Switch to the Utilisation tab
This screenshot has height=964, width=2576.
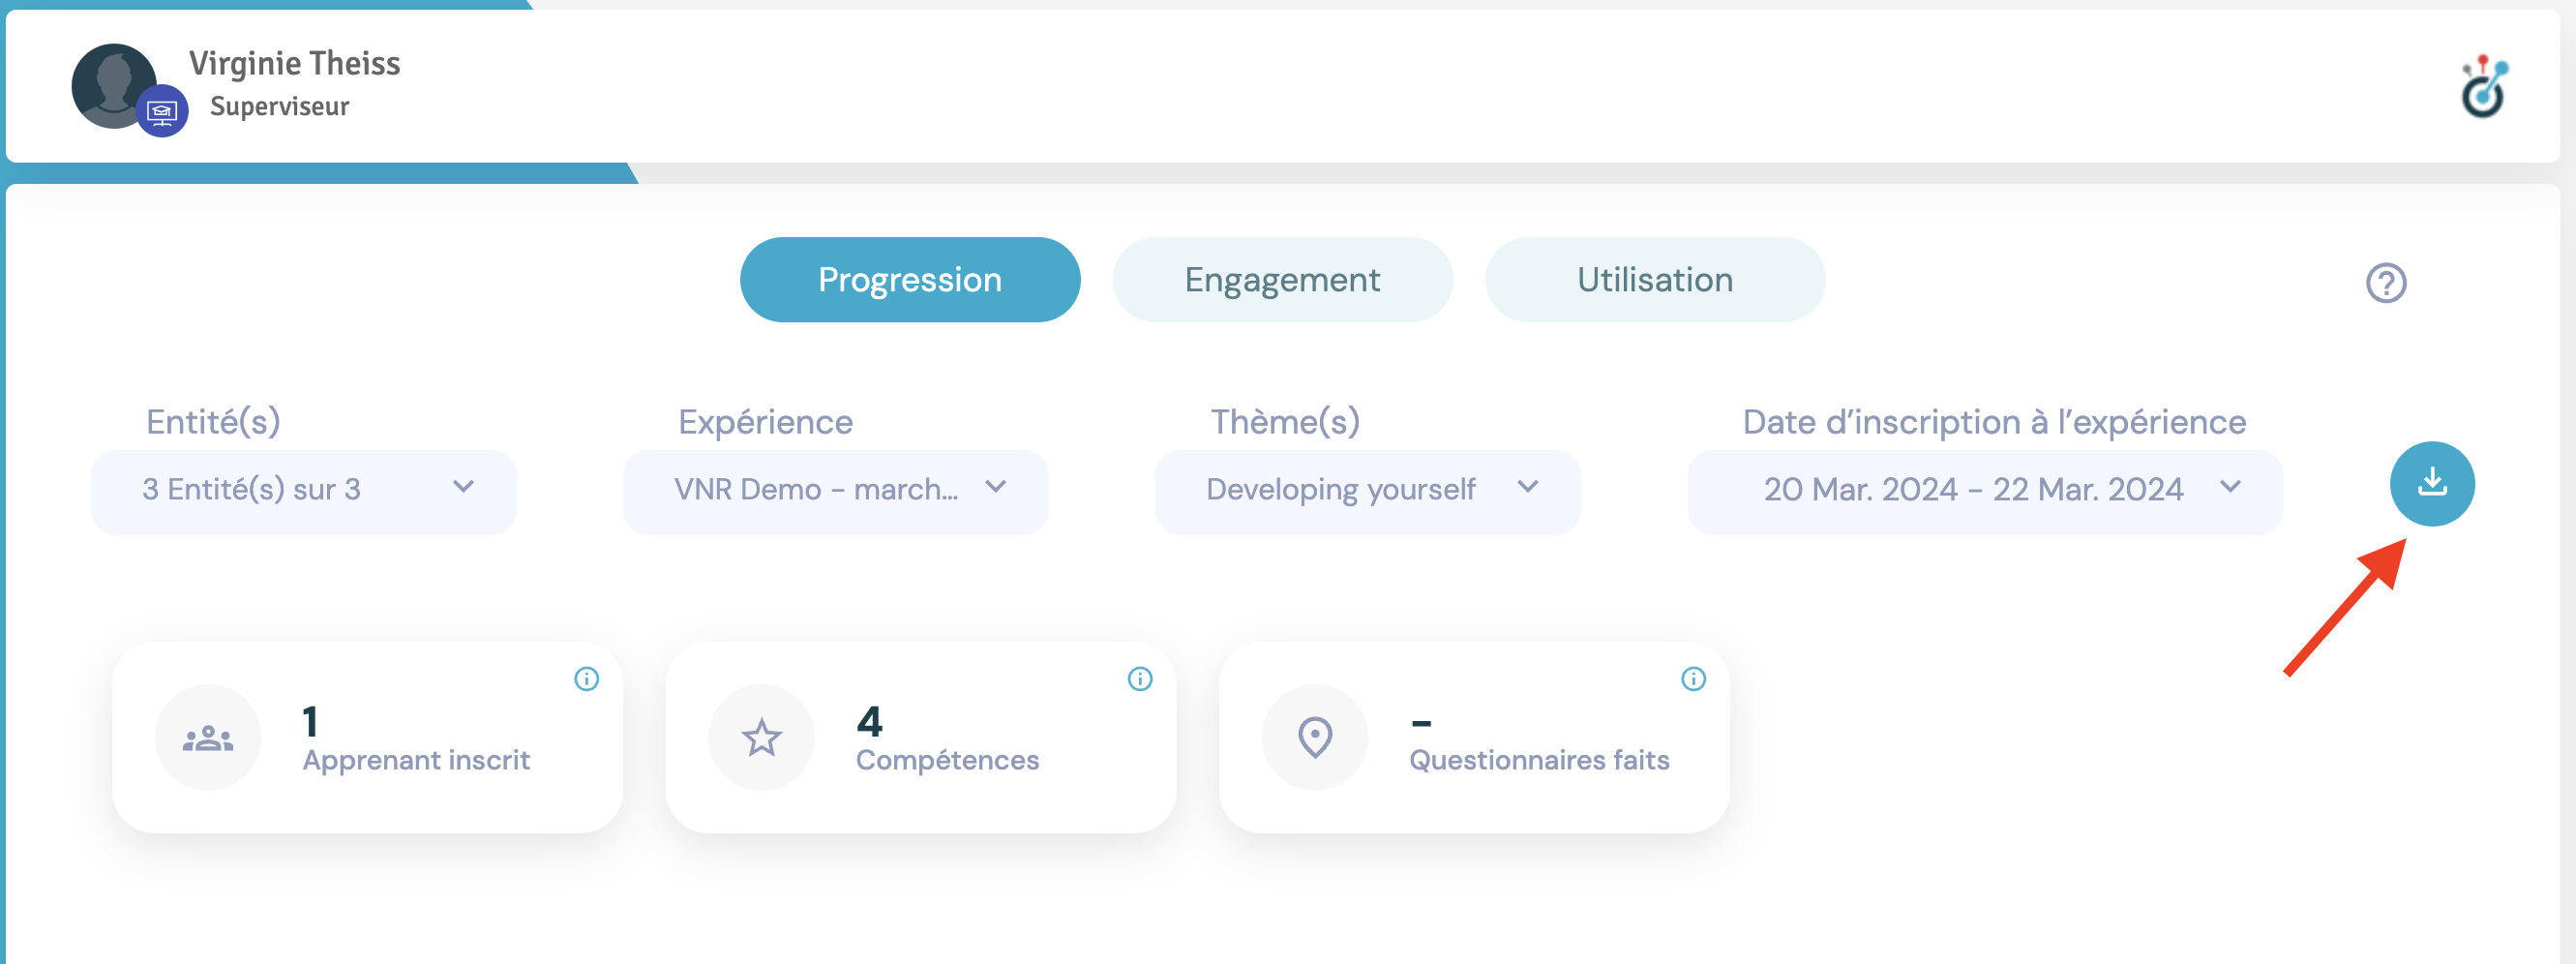click(1654, 280)
